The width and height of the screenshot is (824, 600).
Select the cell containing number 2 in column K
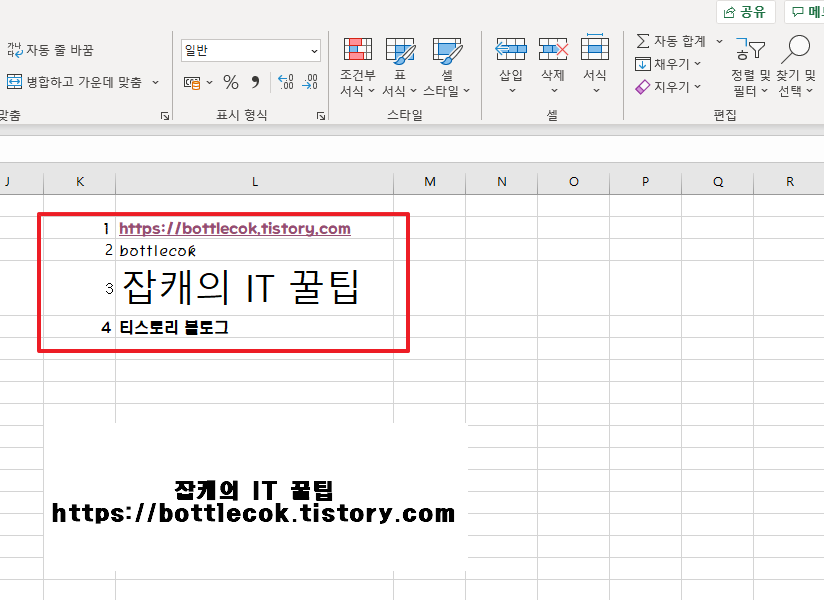pos(79,250)
